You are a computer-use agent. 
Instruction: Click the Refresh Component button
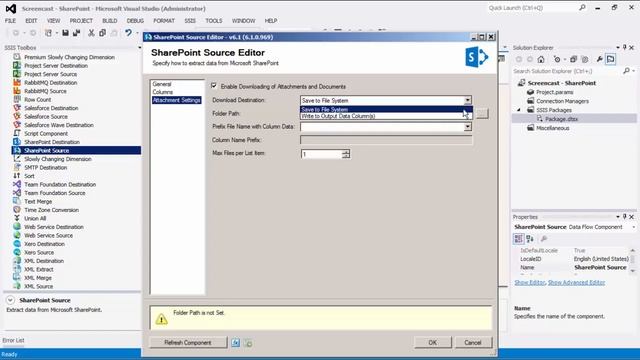point(188,343)
